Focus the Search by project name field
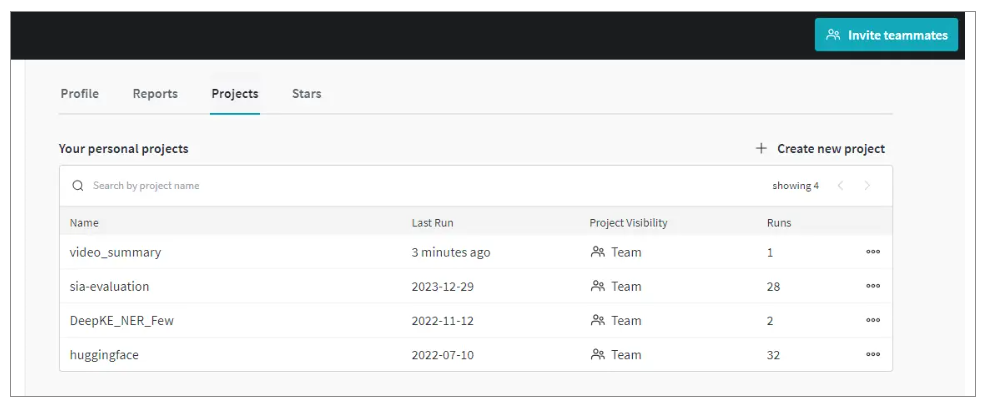Image resolution: width=984 pixels, height=408 pixels. pos(300,186)
